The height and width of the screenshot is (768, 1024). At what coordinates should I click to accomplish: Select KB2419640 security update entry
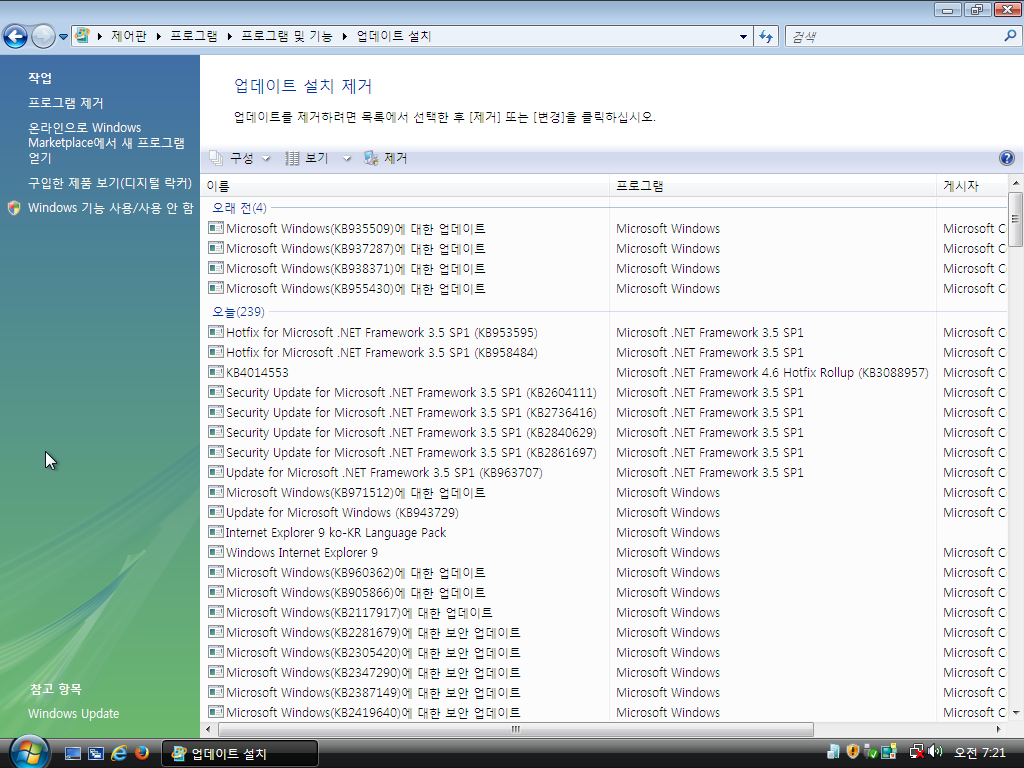point(373,712)
